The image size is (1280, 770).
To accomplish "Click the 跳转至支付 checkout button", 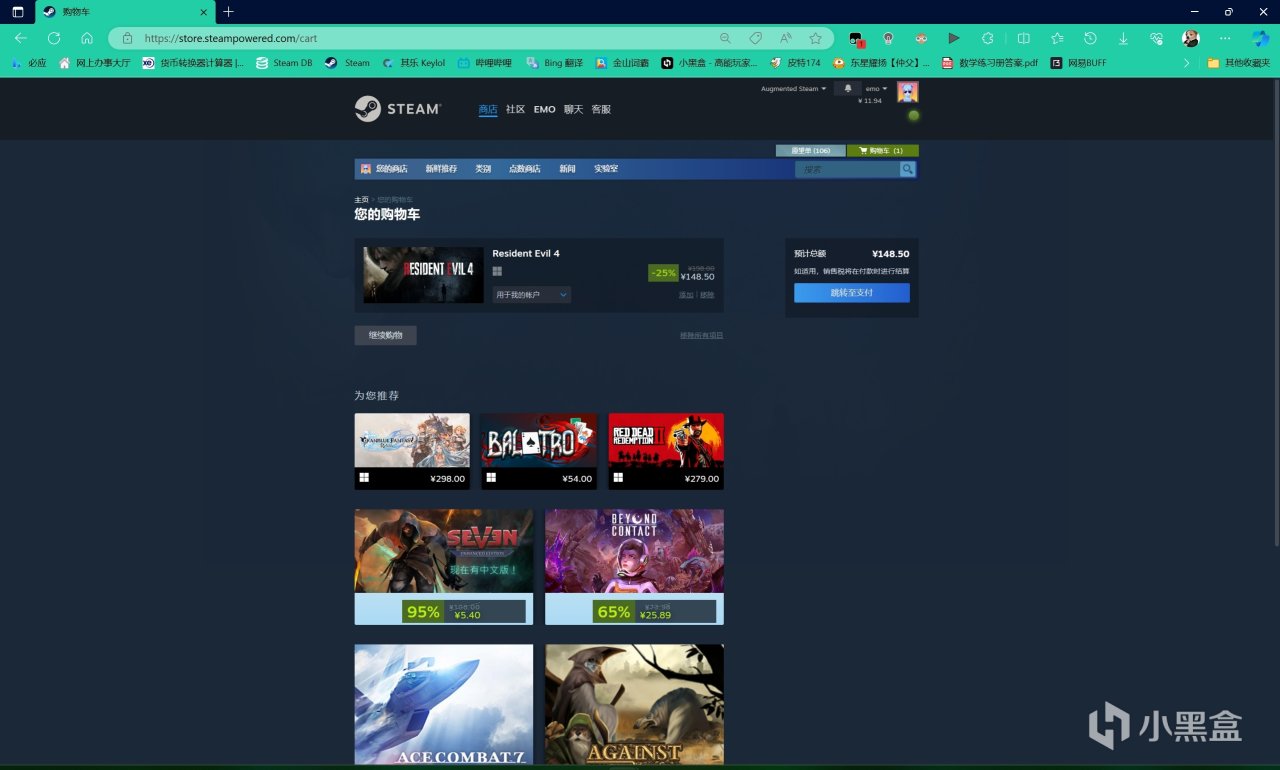I will tap(852, 293).
